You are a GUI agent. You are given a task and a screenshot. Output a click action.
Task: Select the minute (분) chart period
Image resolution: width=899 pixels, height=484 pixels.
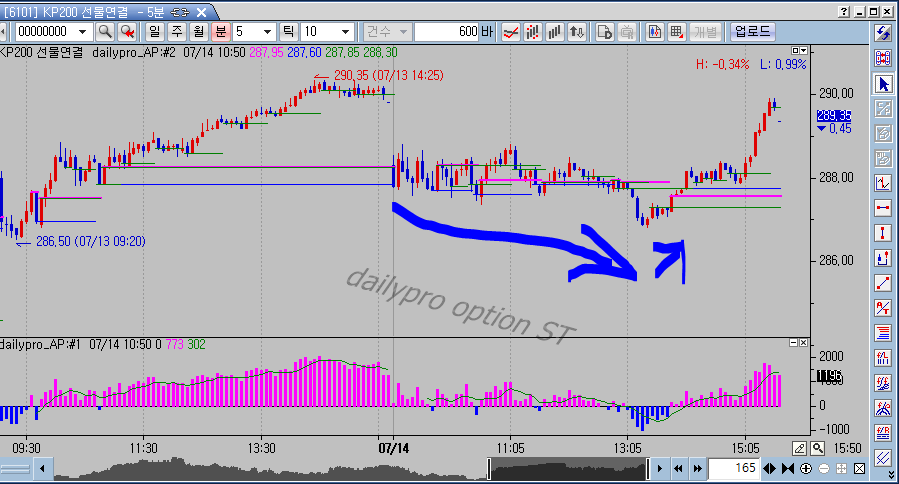(x=221, y=32)
